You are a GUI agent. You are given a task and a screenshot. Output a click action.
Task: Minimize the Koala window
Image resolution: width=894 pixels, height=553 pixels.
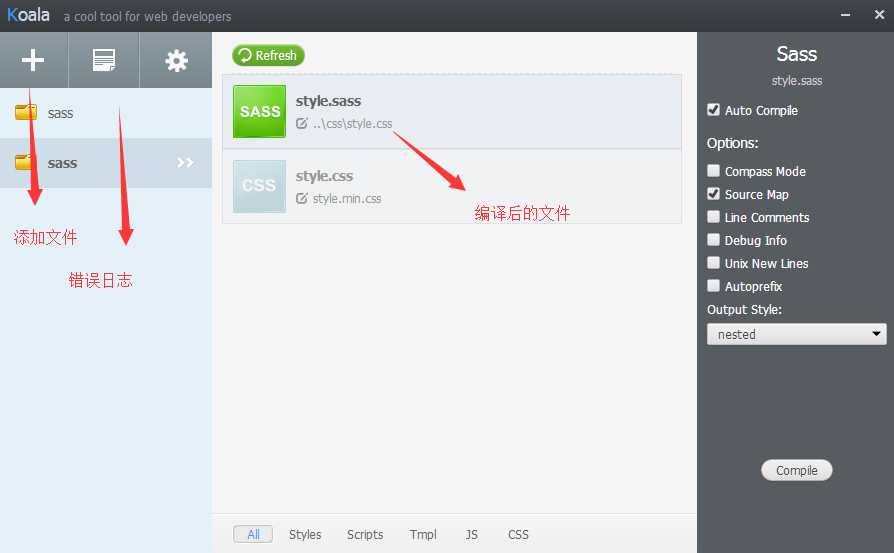point(846,15)
